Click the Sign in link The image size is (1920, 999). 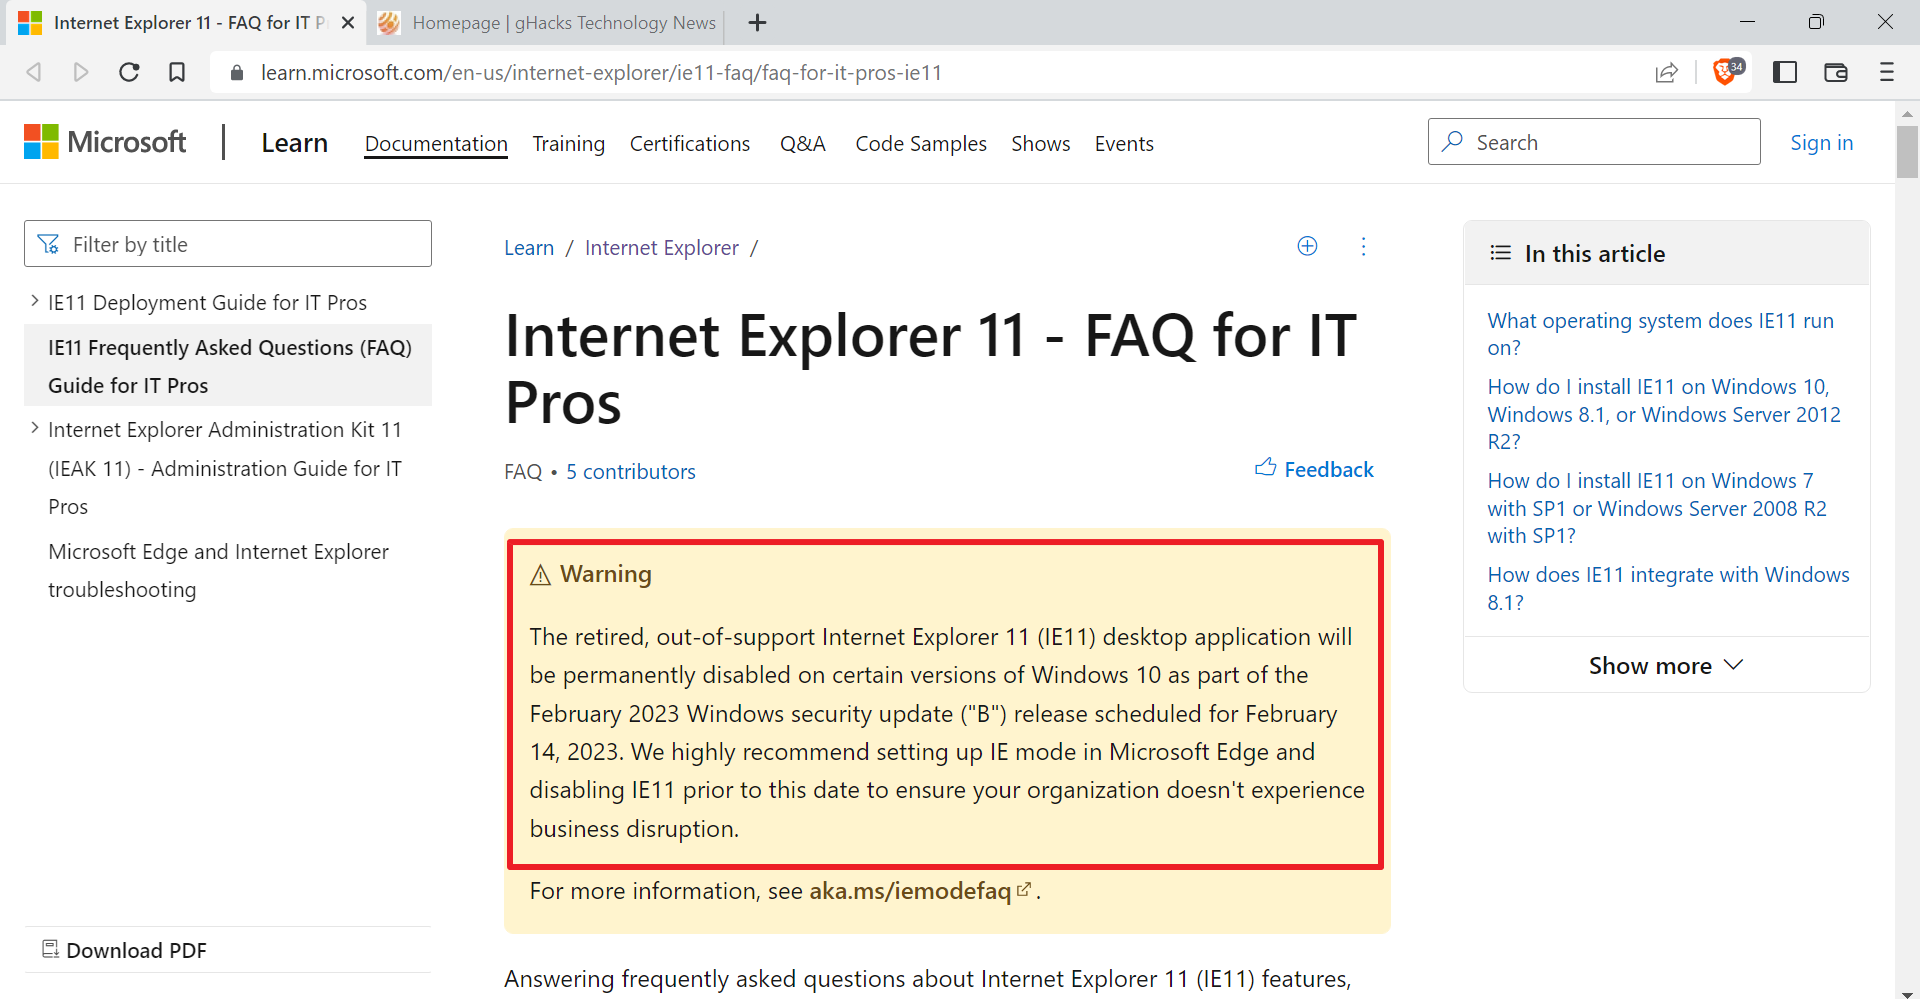point(1821,142)
